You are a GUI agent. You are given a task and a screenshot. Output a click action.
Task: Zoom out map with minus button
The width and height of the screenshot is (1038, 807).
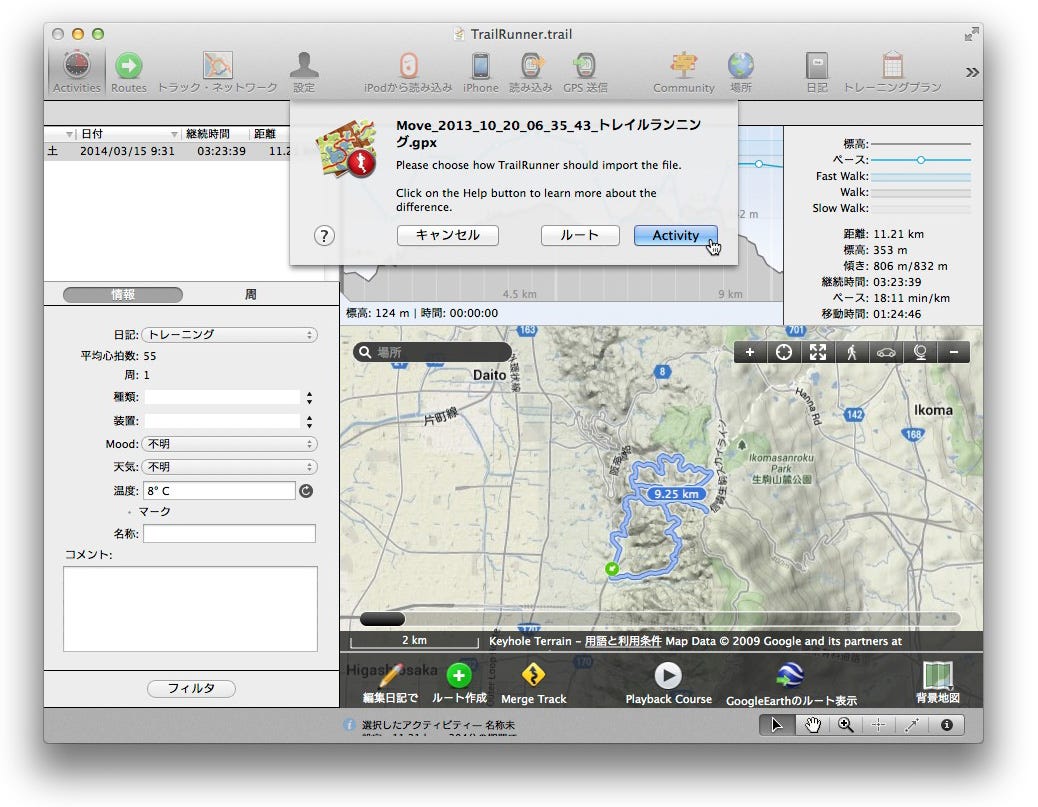click(x=954, y=353)
